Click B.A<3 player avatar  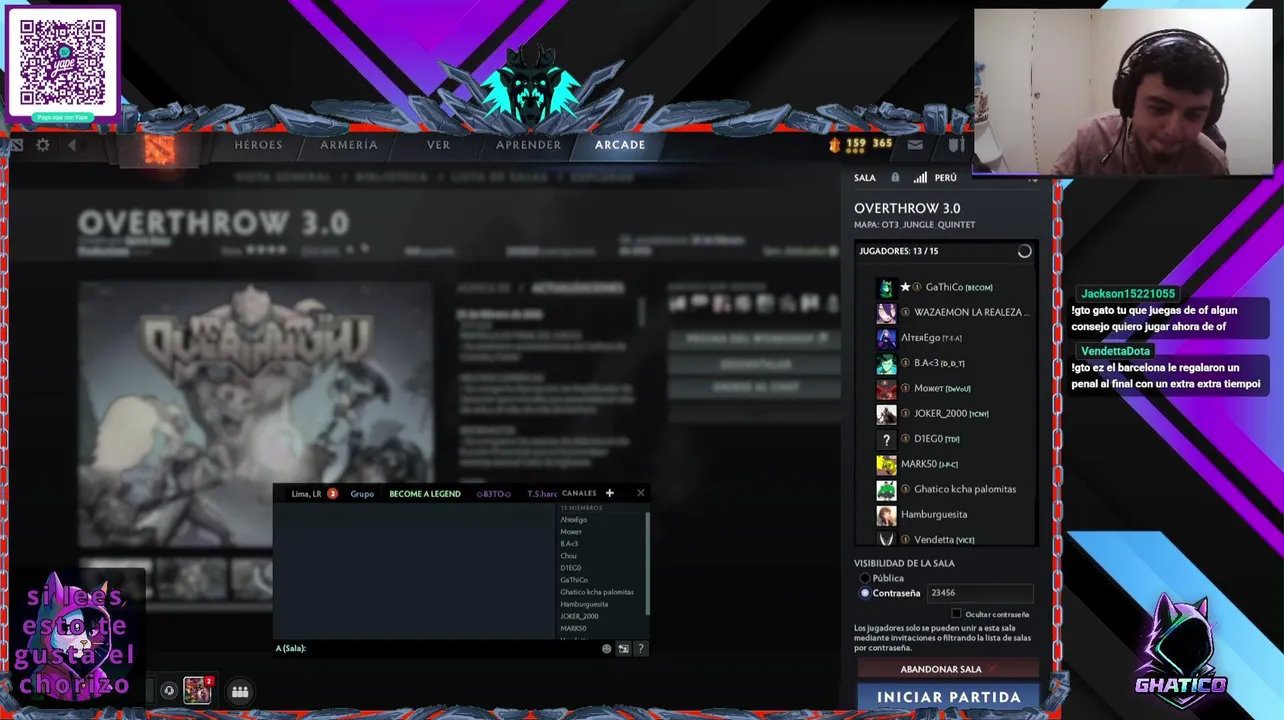point(886,363)
